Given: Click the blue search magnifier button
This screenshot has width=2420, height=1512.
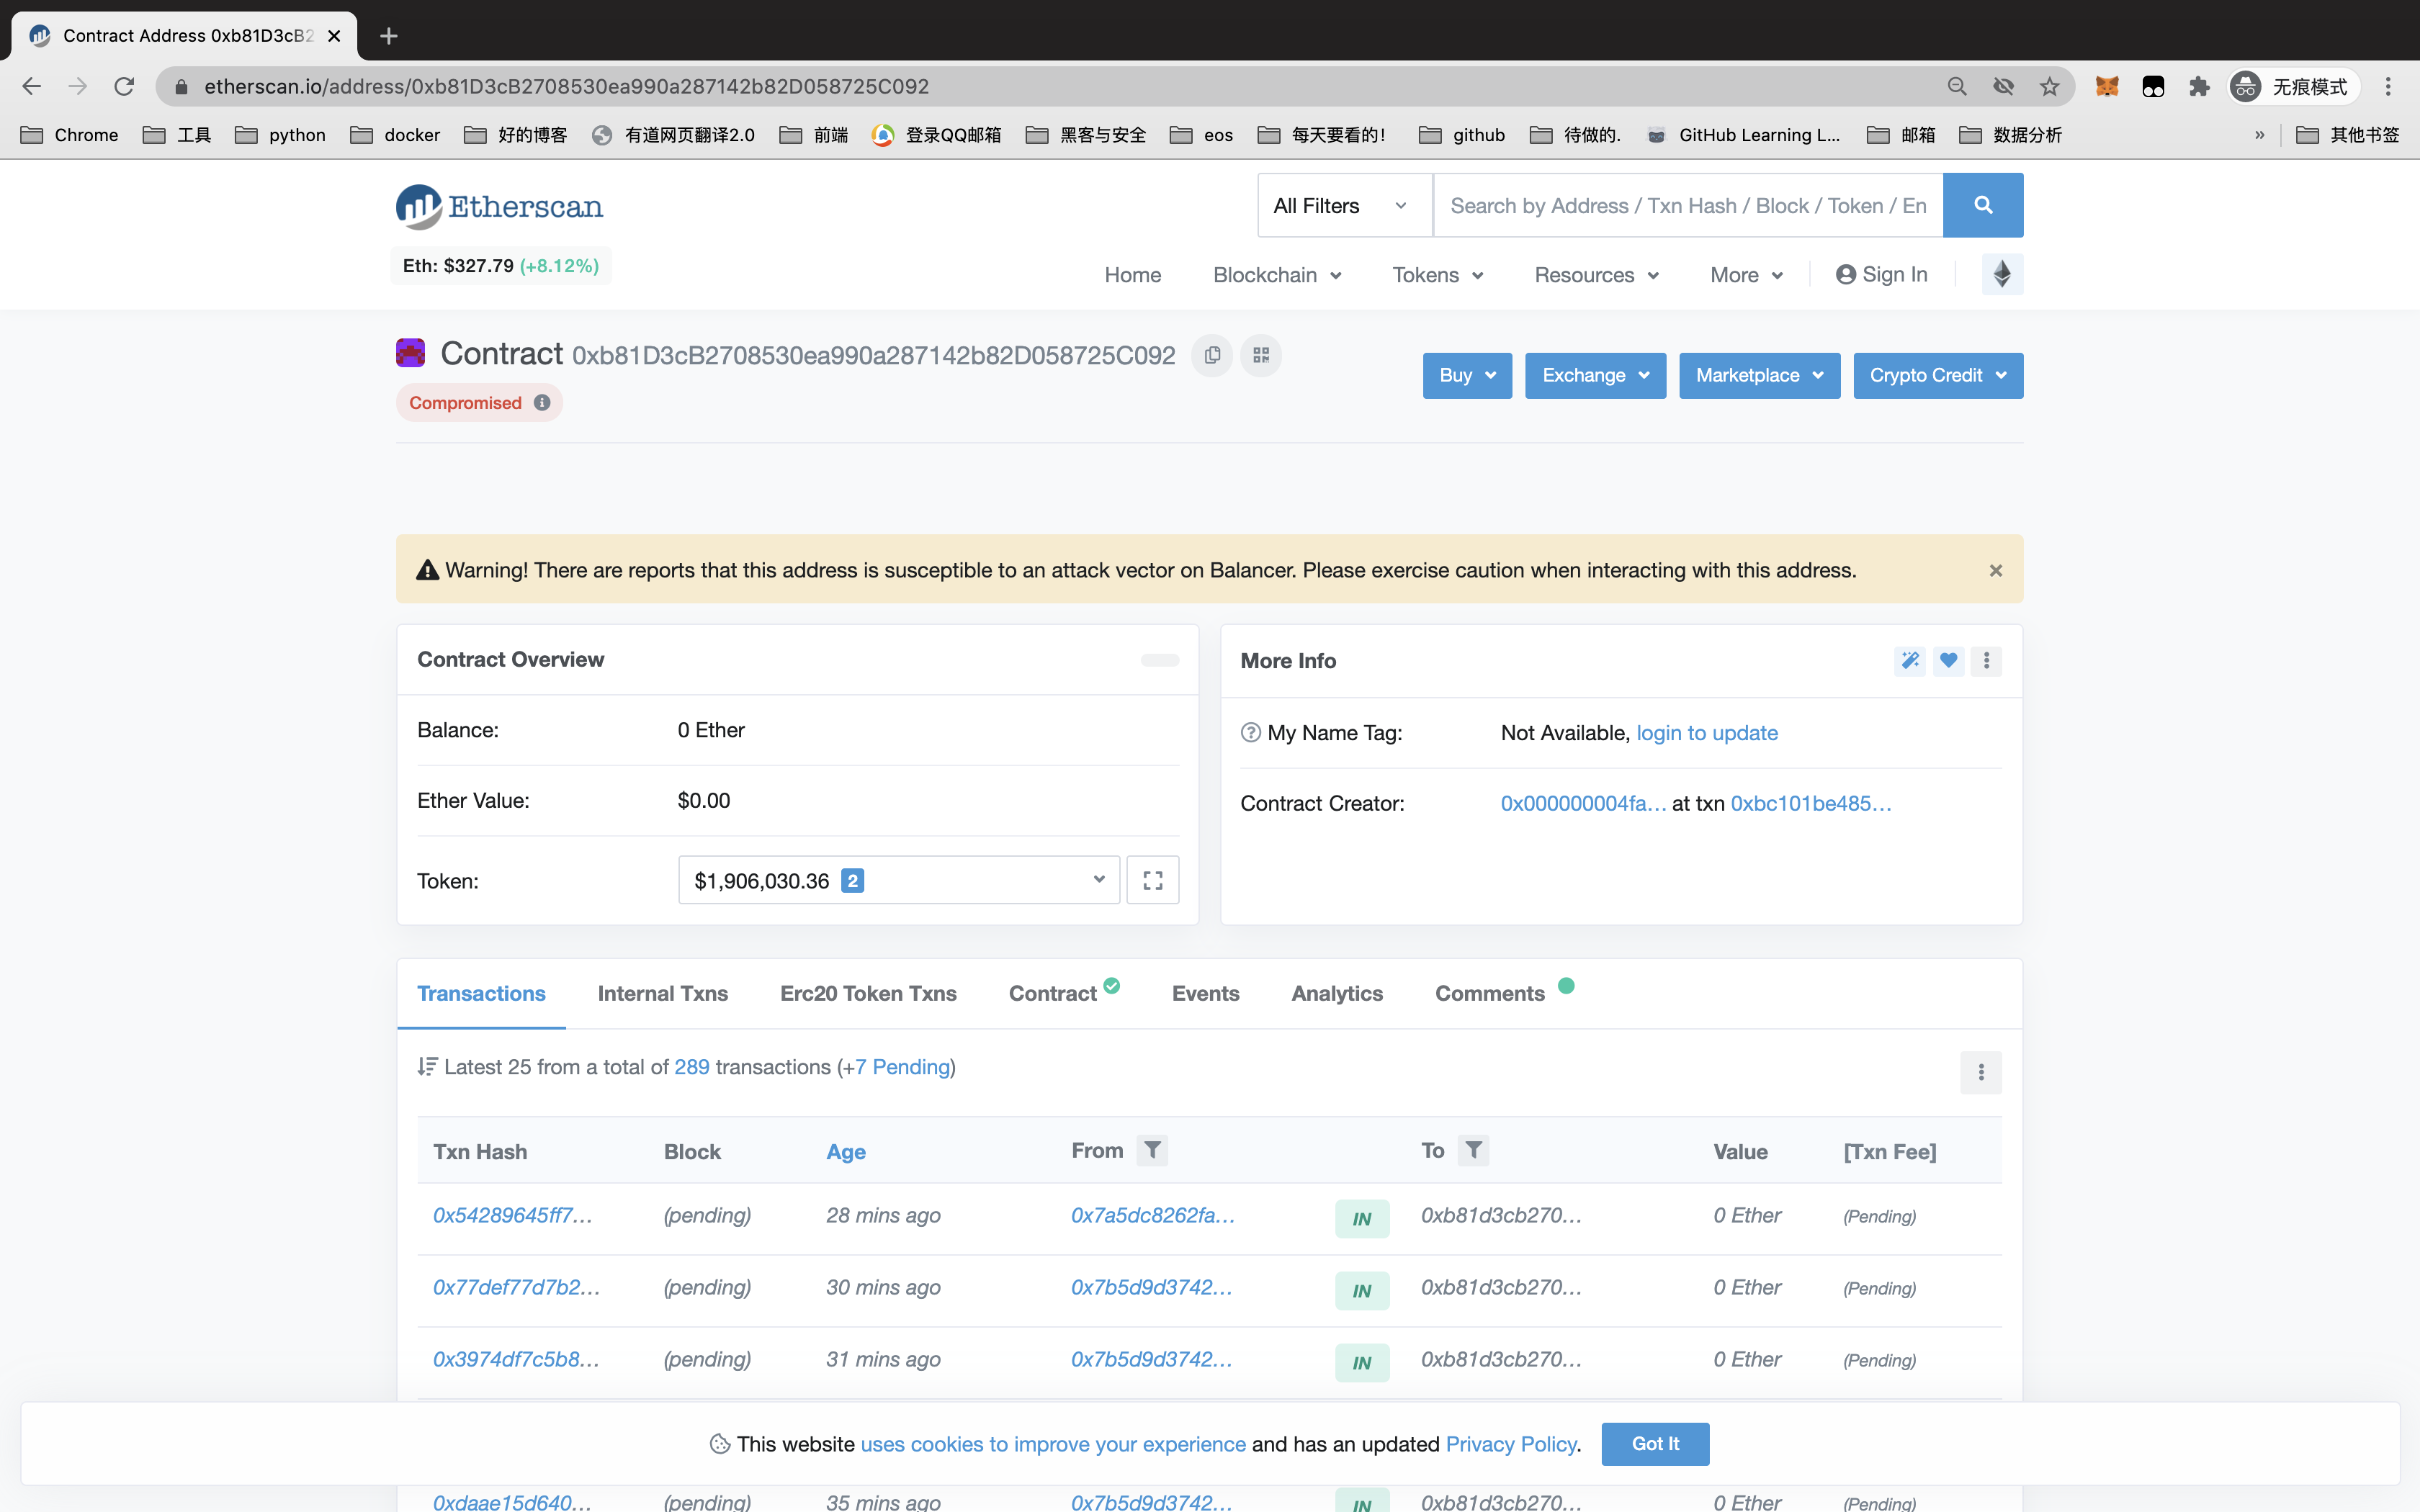Looking at the screenshot, I should click(1982, 205).
